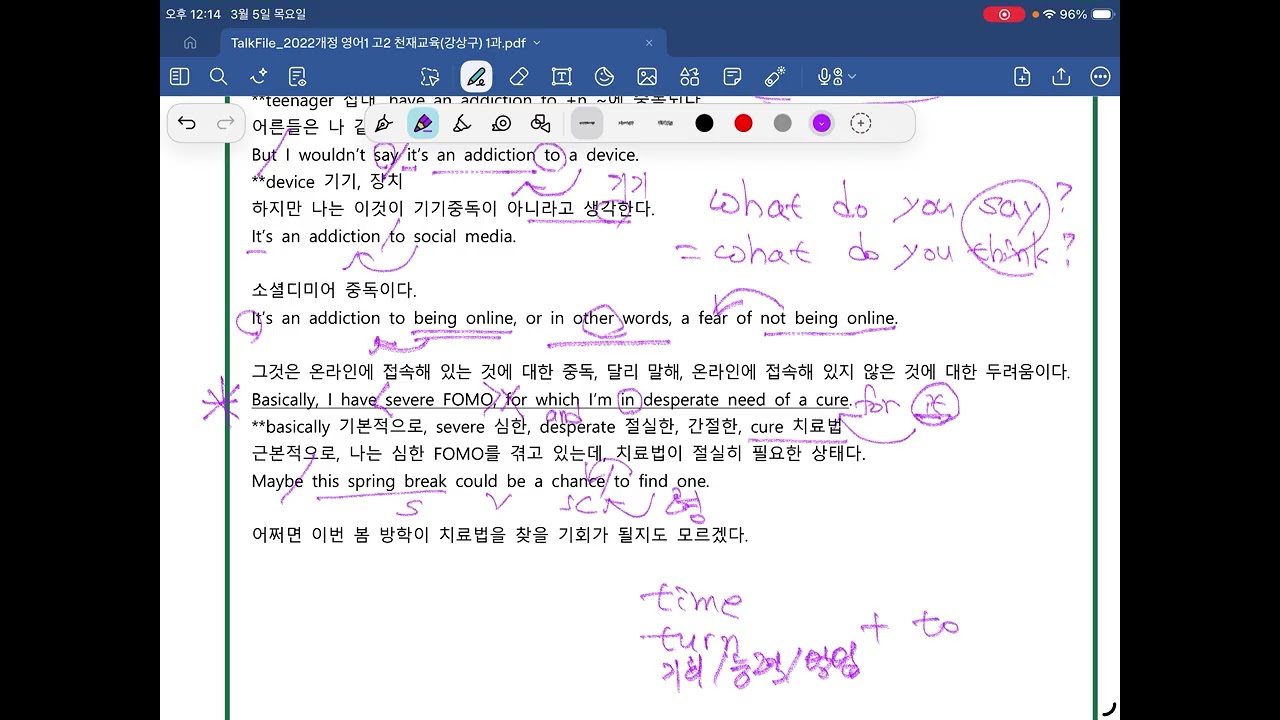Choose the highlighted brush pen style
This screenshot has width=1280, height=720.
pyautogui.click(x=422, y=123)
